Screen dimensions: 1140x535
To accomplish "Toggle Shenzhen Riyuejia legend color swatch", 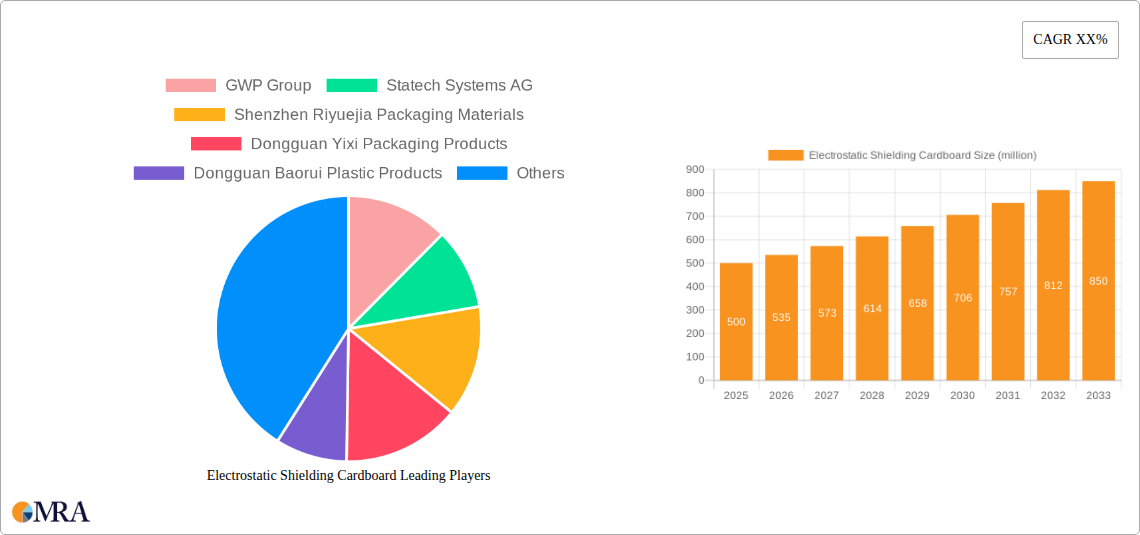I will (199, 115).
